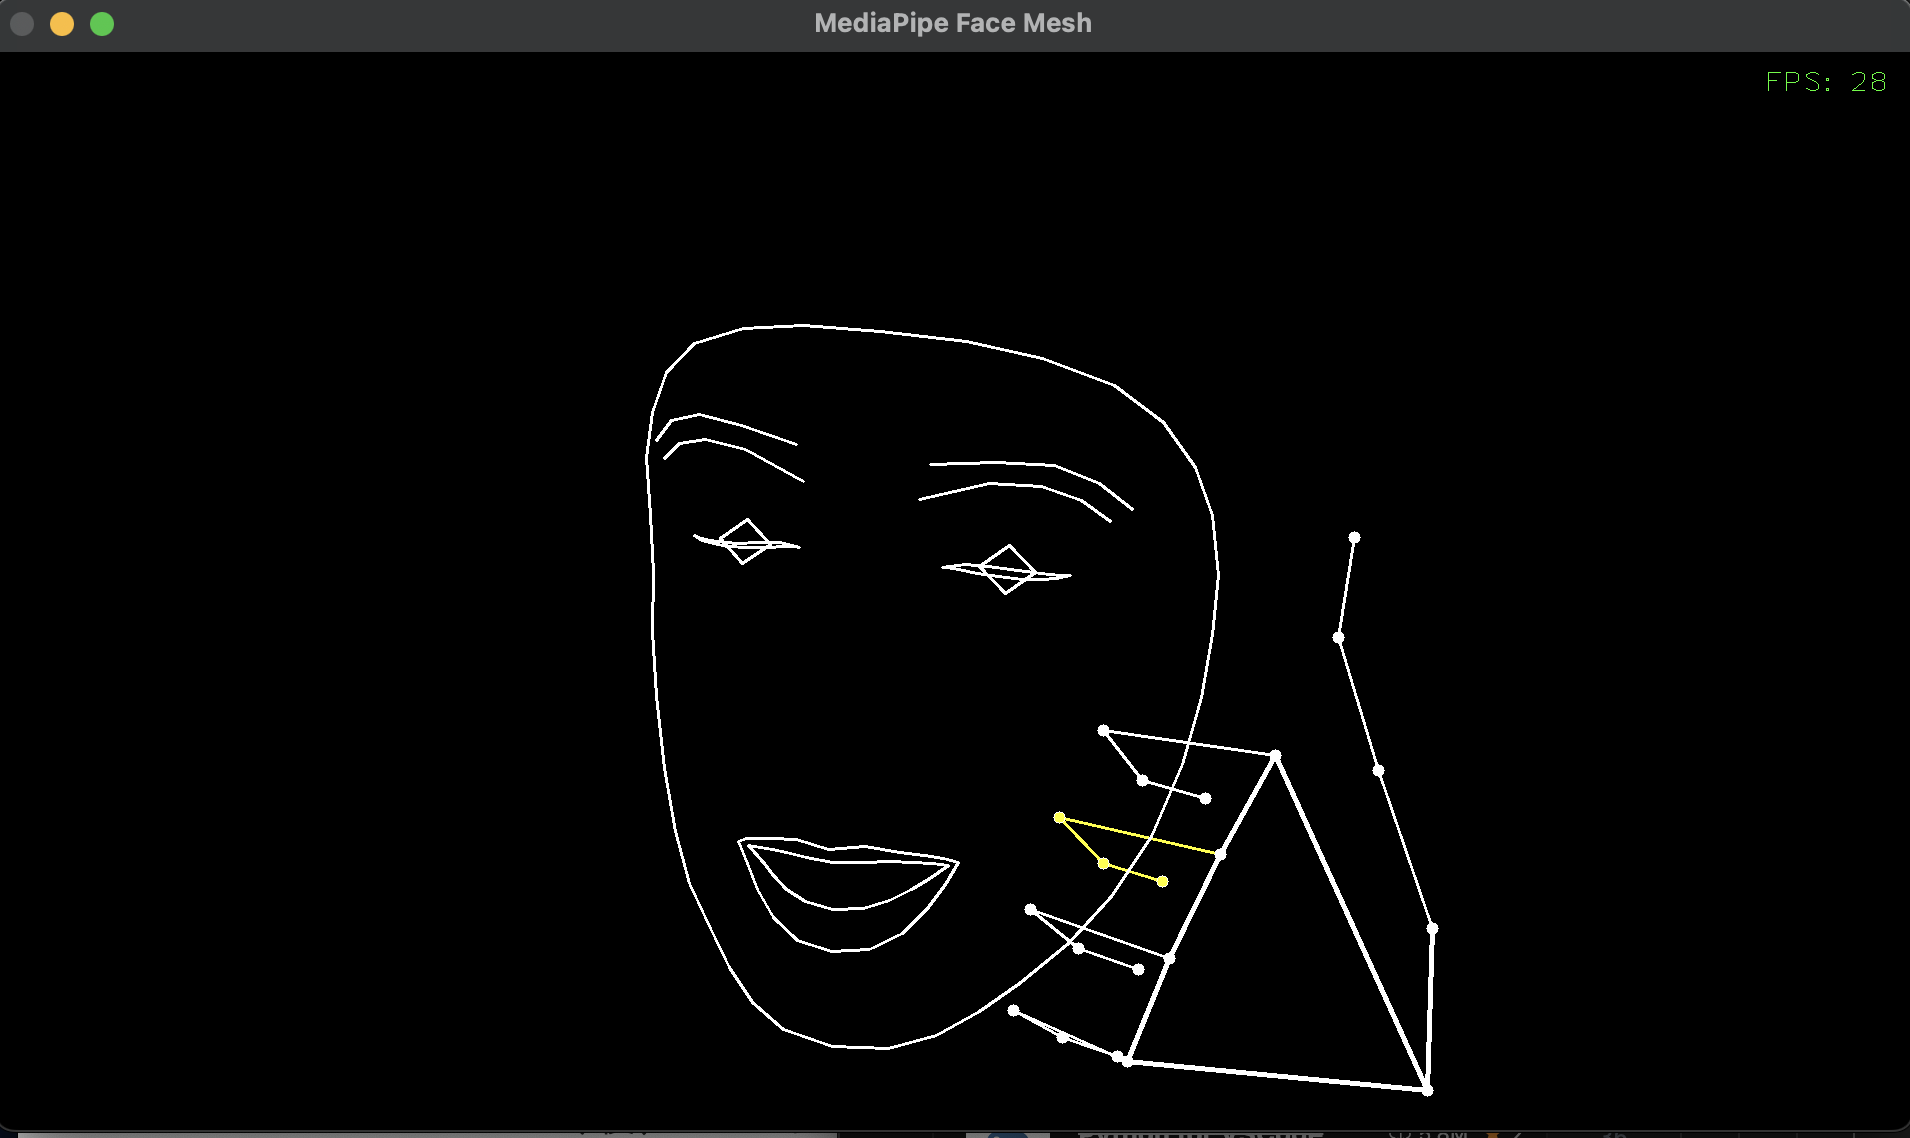Select the diamond iris on the right eye
Image resolution: width=1910 pixels, height=1138 pixels.
[x=1007, y=569]
